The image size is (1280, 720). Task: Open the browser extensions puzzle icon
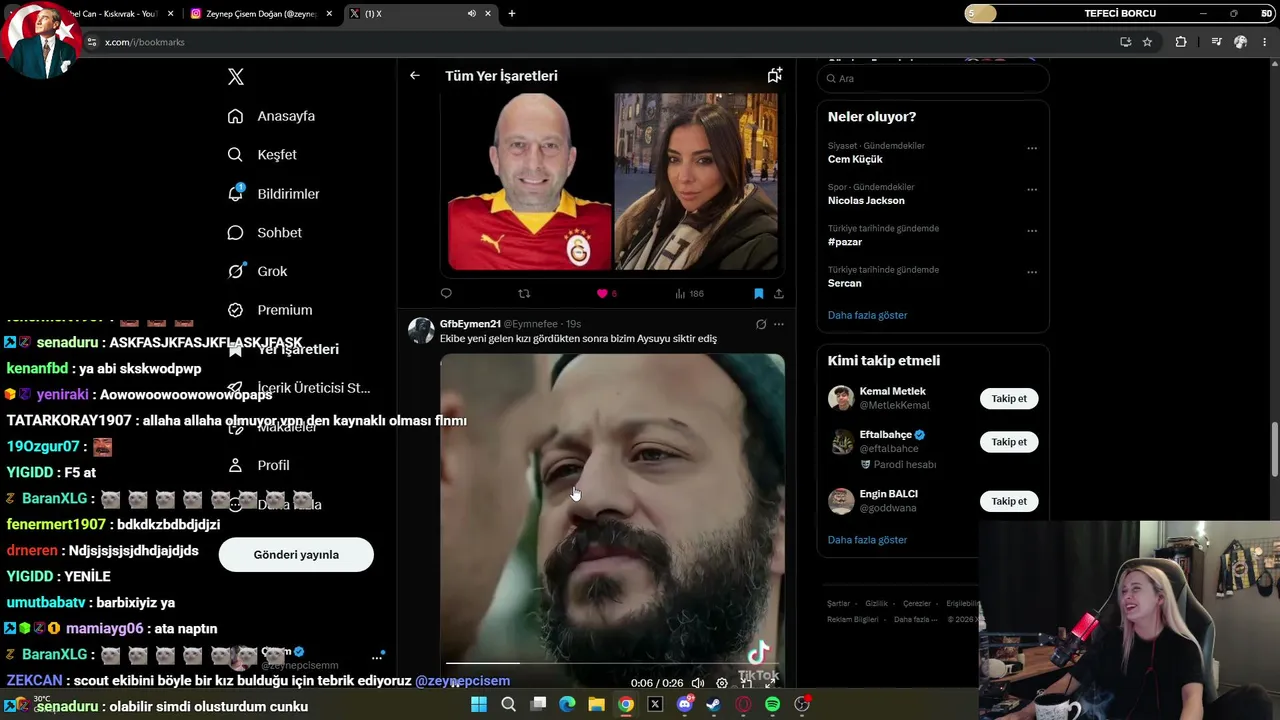pos(1181,42)
